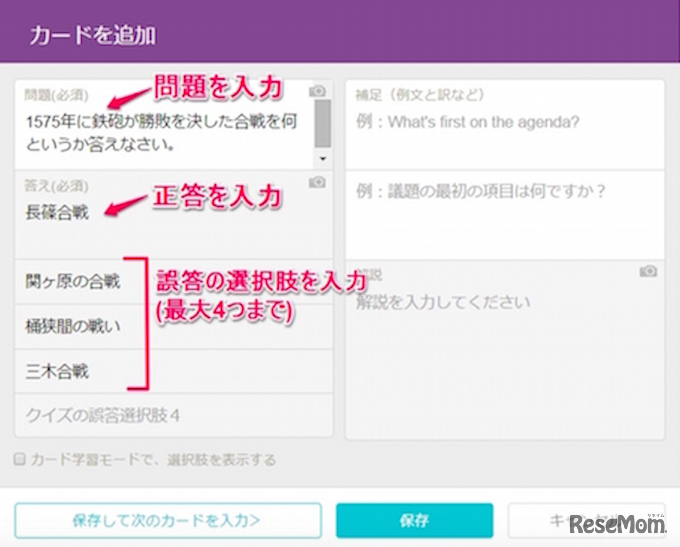Focus the answer field containing 長篠合戦
This screenshot has height=547, width=680.
point(173,215)
